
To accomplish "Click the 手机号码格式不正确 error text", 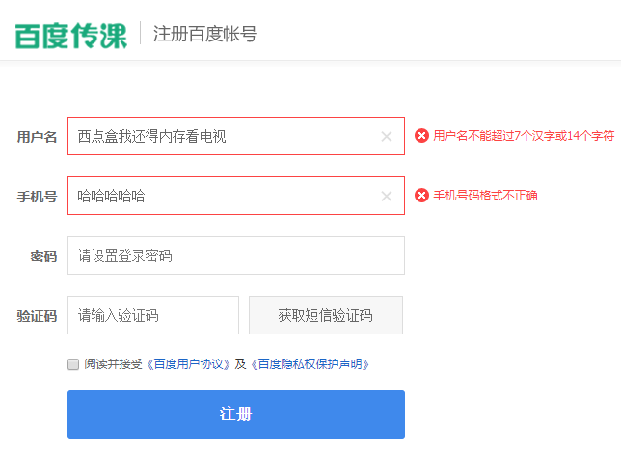I will [x=485, y=195].
